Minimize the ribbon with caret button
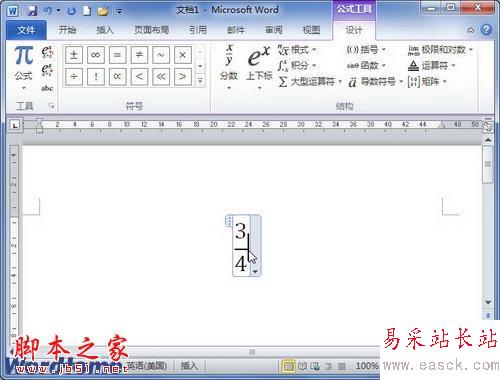This screenshot has height=380, width=500. (x=470, y=30)
